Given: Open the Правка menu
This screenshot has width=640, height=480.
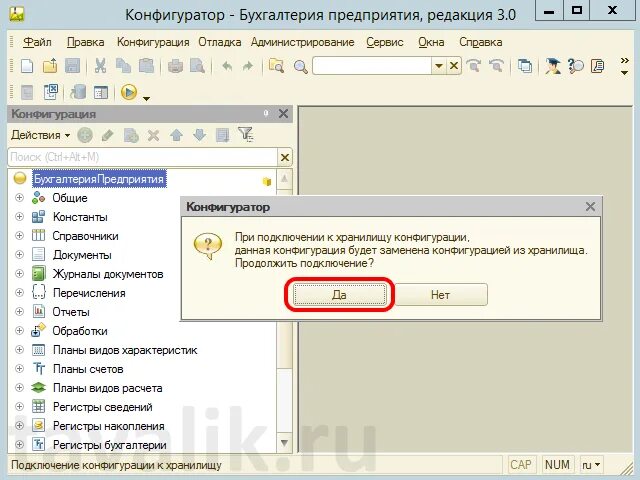Looking at the screenshot, I should pyautogui.click(x=85, y=42).
